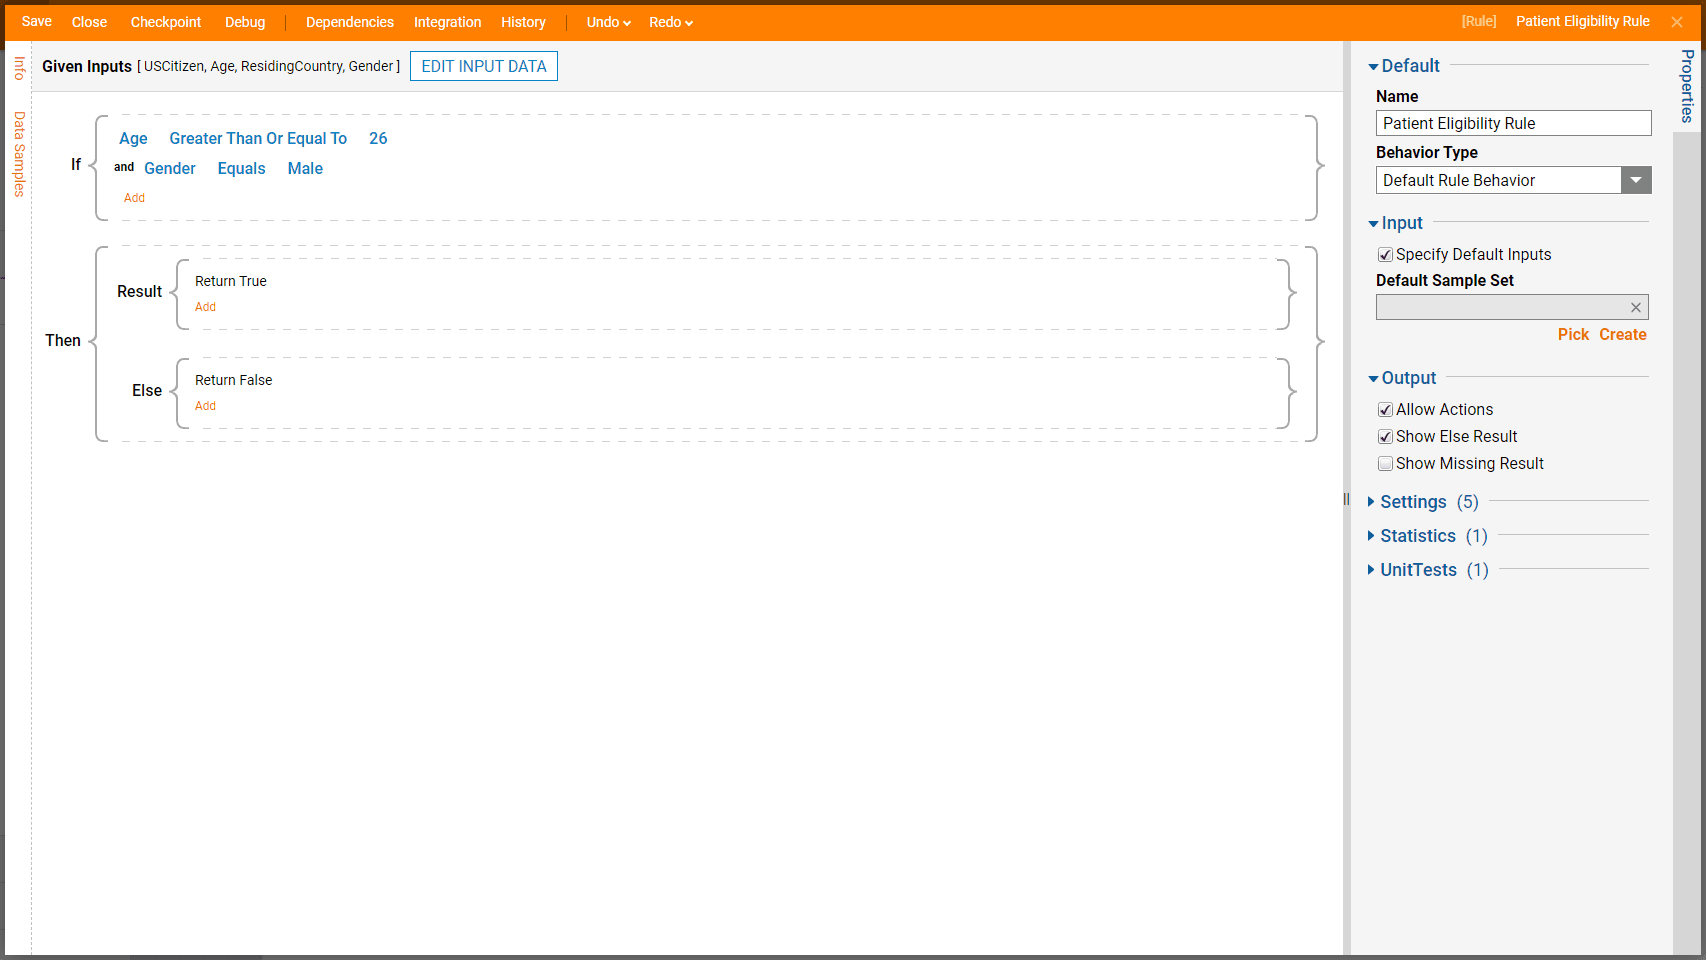Uncheck the Allow Actions checkbox

(1385, 410)
